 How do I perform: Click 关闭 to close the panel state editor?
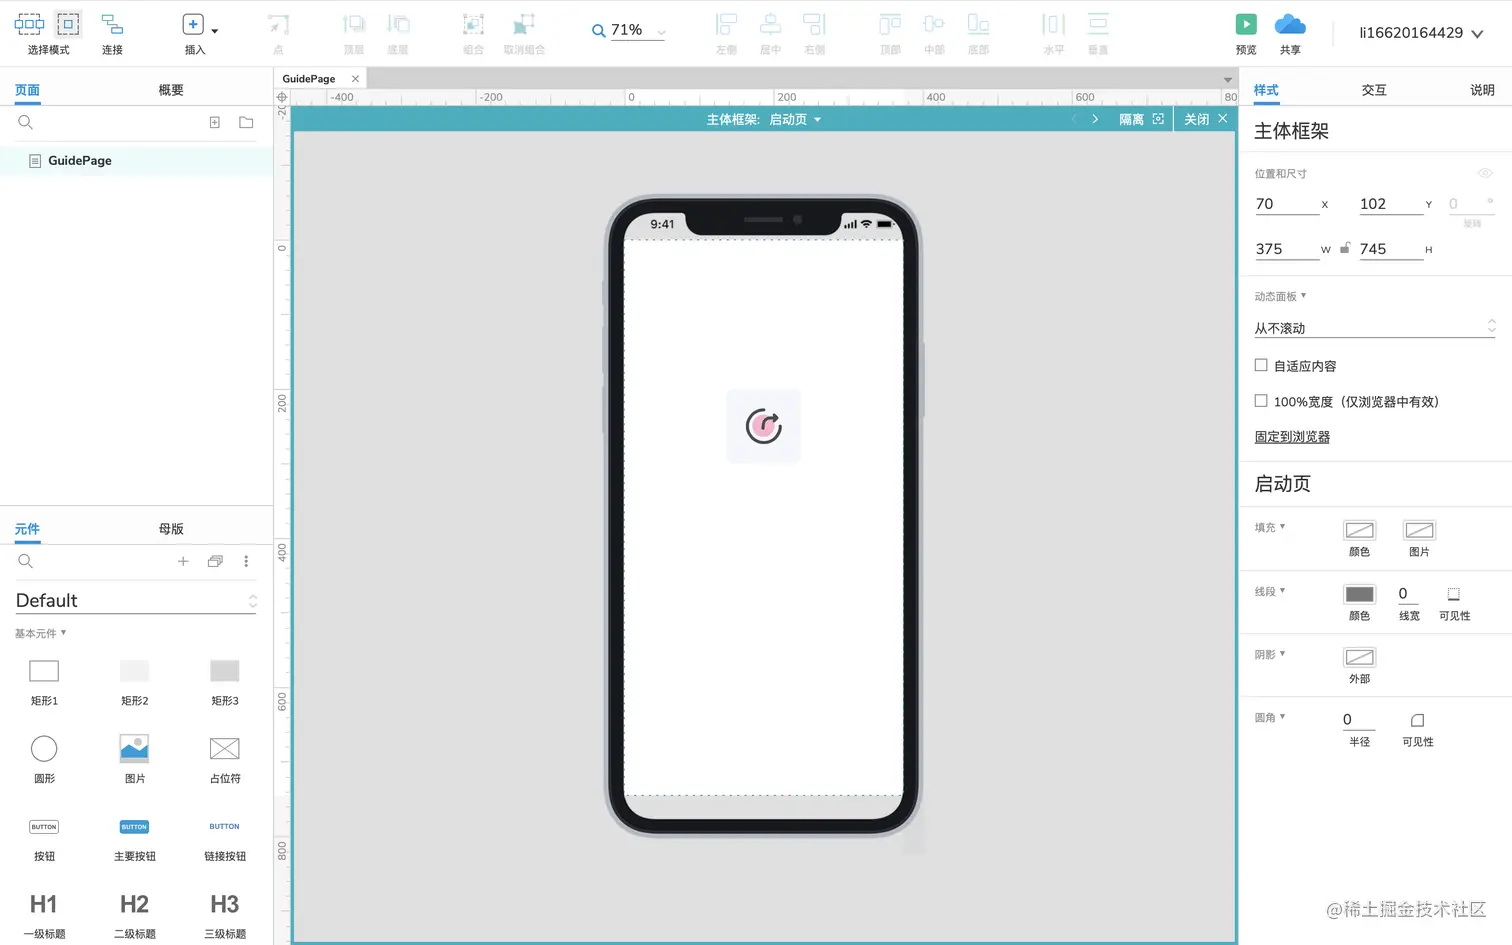(x=1206, y=119)
